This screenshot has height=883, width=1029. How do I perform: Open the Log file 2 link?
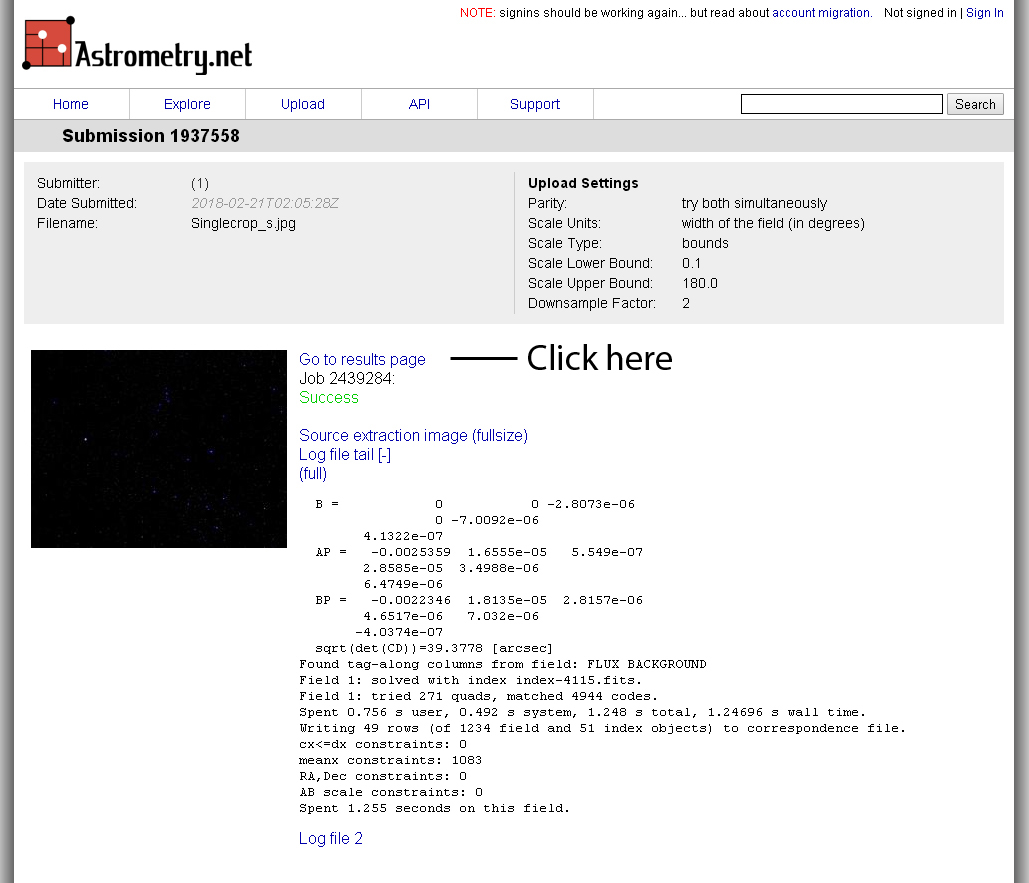(x=331, y=839)
